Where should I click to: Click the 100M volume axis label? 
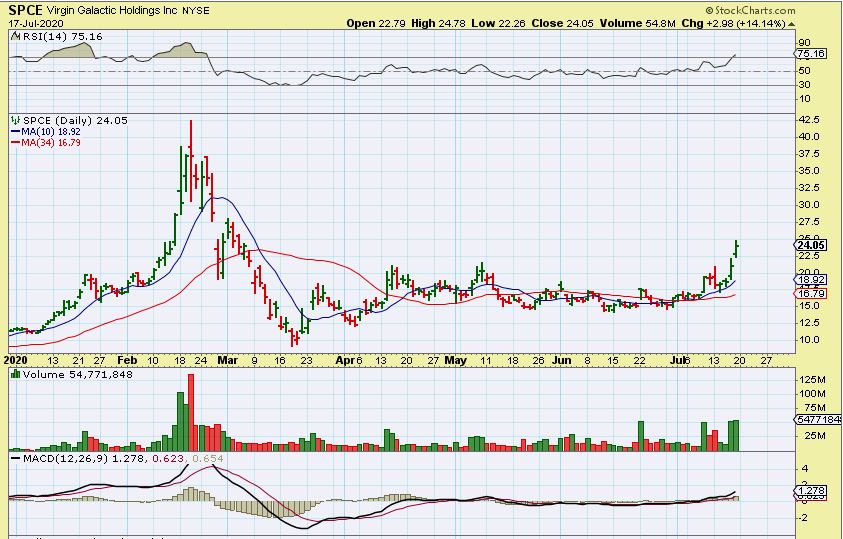[x=812, y=394]
